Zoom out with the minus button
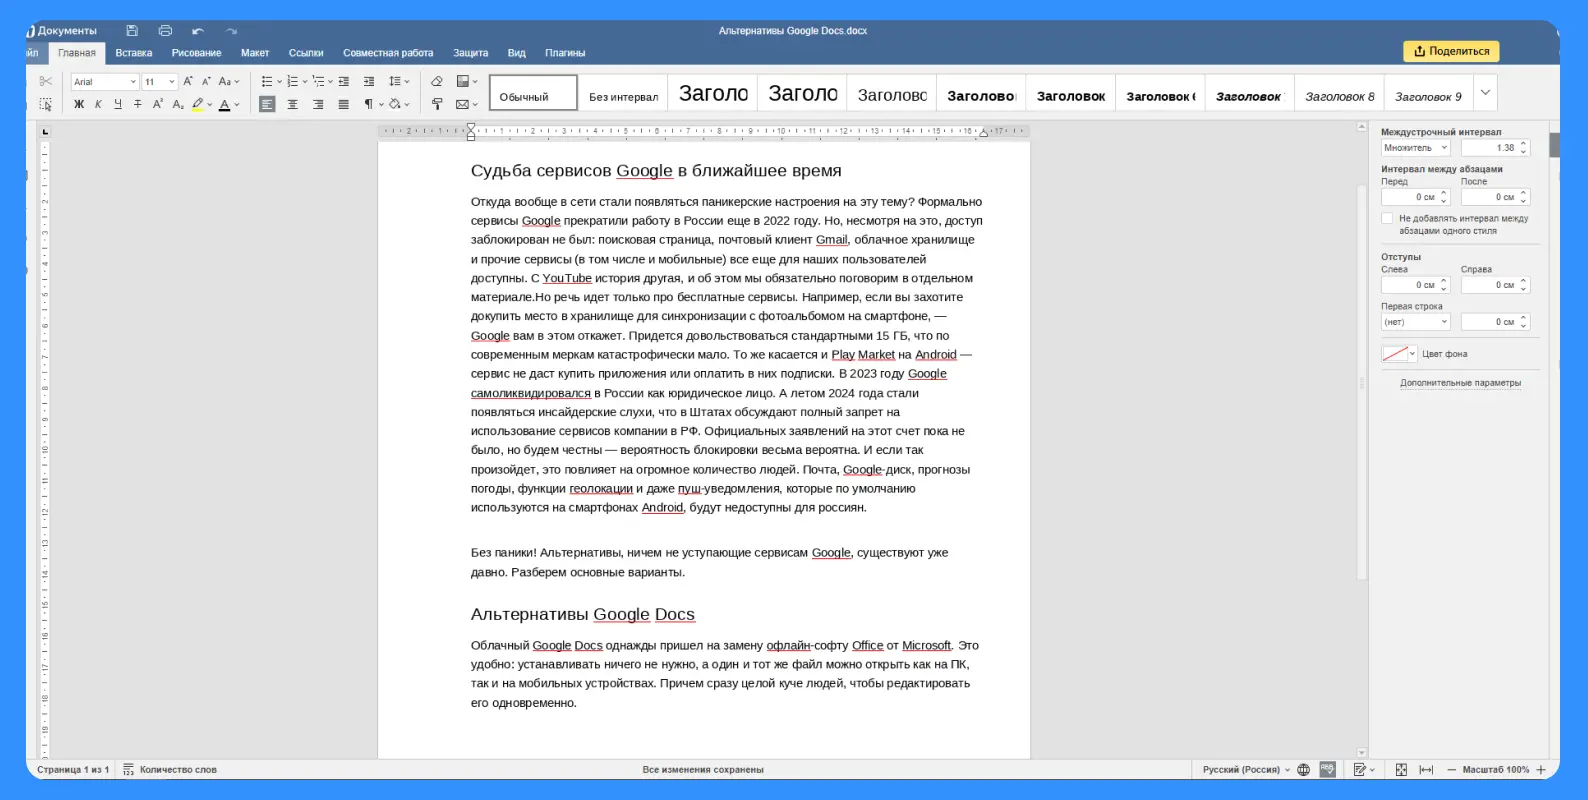The height and width of the screenshot is (800, 1588). (1451, 769)
